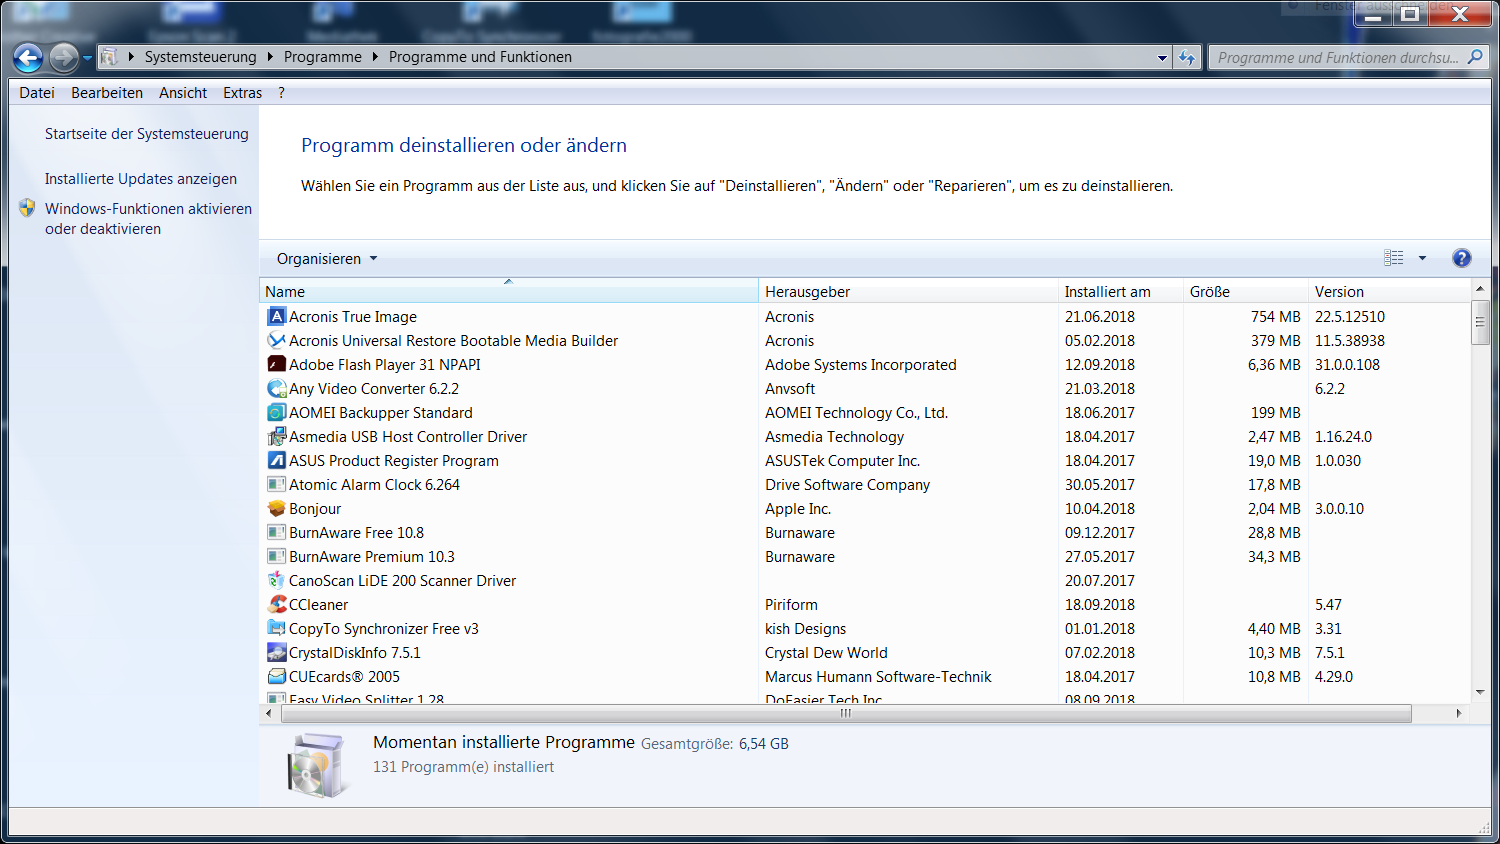Refresh the address bar view

1187,57
